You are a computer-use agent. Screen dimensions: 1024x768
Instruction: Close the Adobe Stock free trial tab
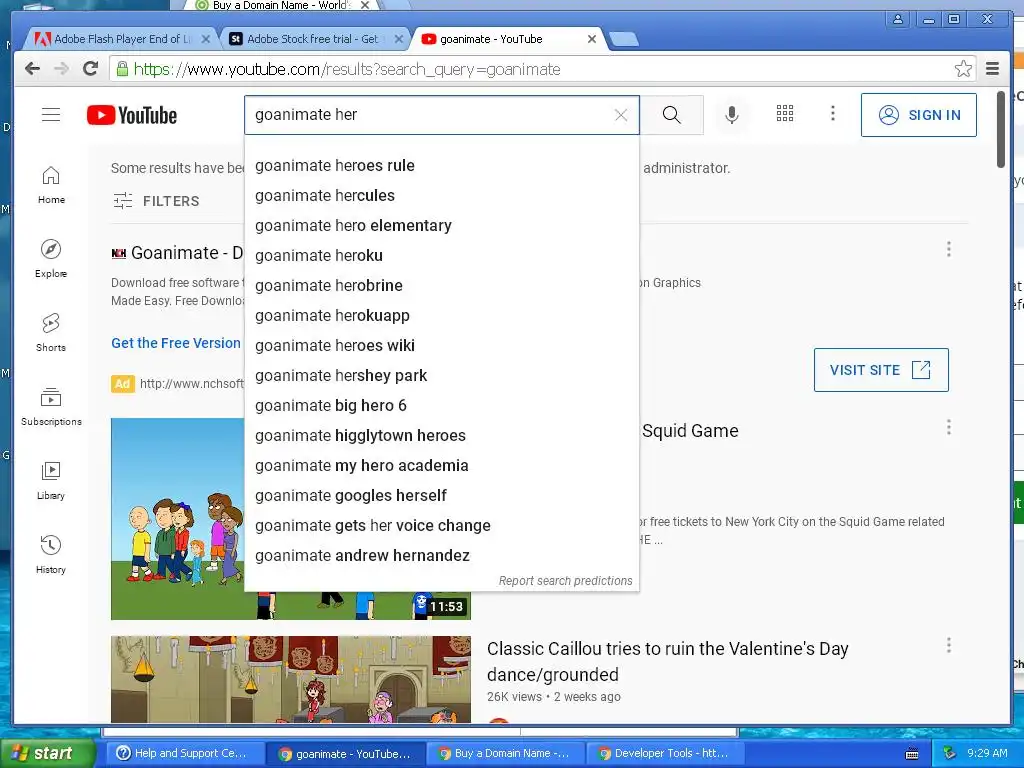tap(398, 39)
